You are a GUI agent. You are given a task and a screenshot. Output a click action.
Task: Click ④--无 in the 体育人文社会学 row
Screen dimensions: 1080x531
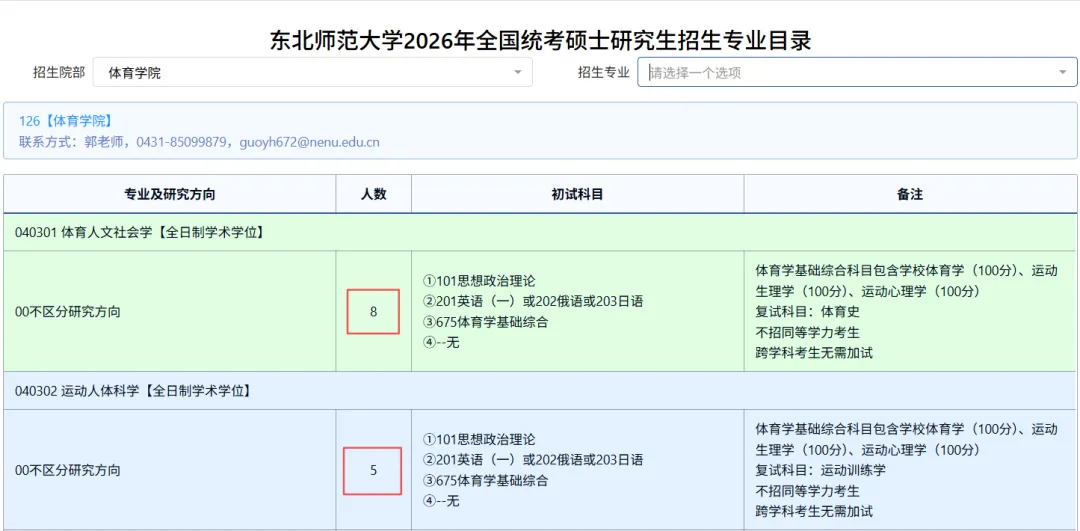(440, 342)
